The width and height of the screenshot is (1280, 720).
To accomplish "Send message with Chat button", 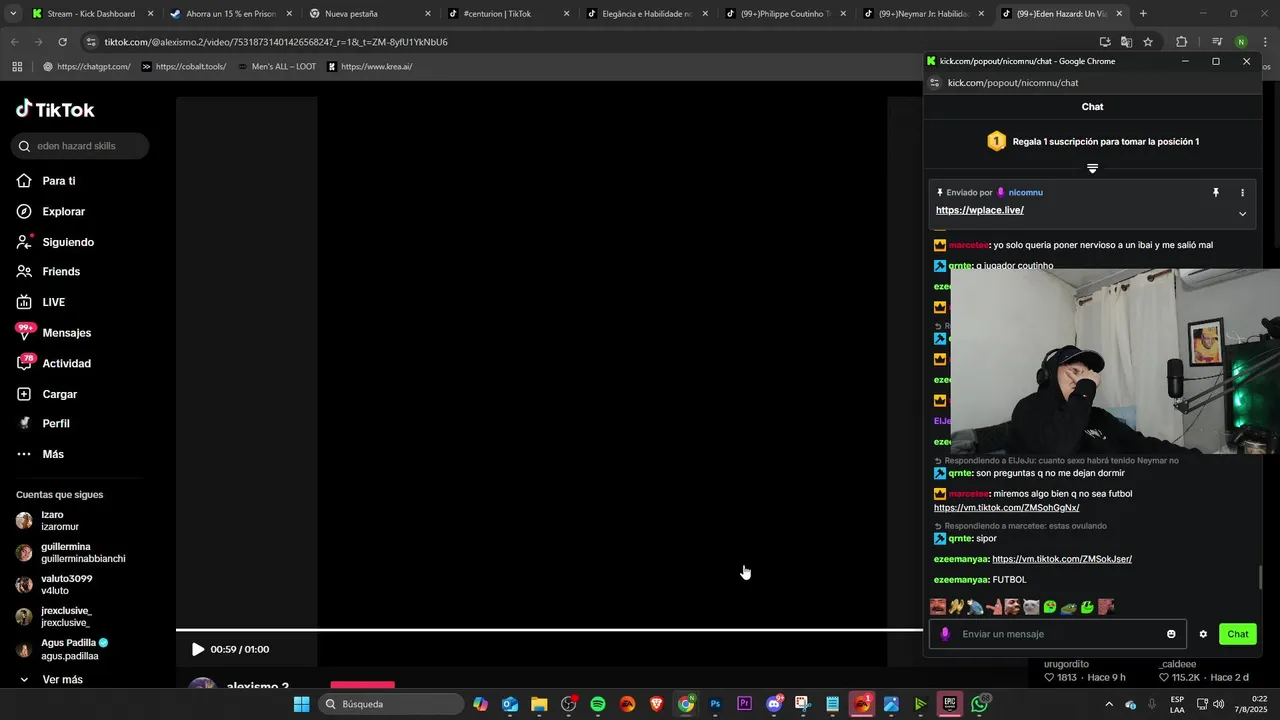I will click(1238, 634).
